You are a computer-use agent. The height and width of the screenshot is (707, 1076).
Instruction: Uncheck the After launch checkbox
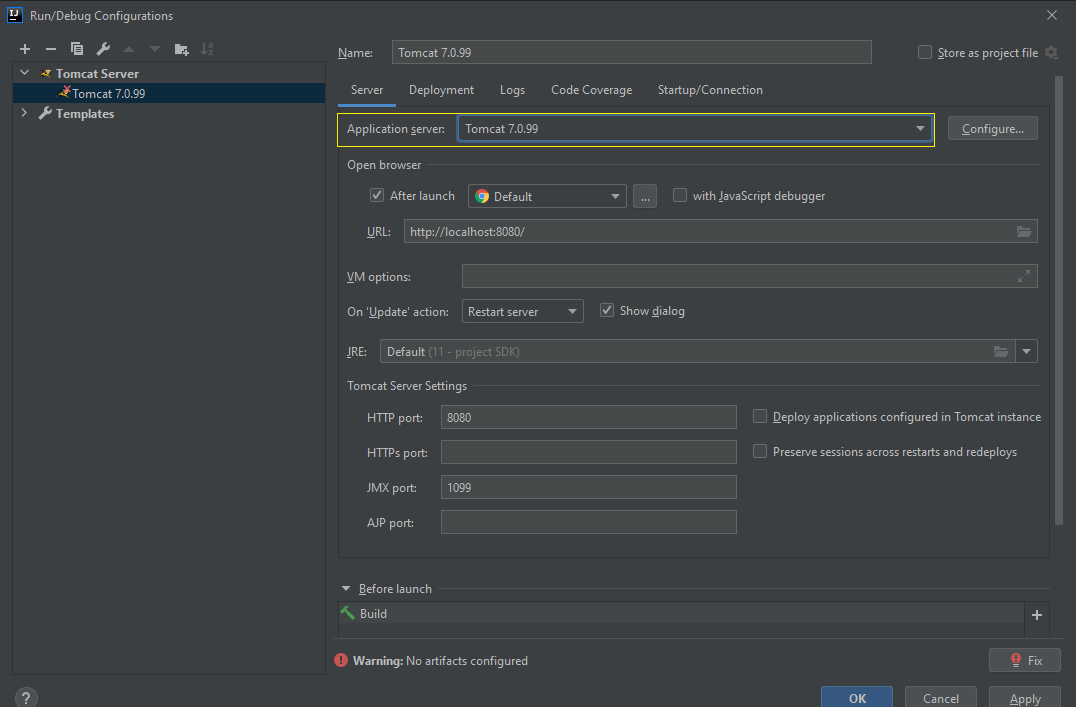coord(377,196)
